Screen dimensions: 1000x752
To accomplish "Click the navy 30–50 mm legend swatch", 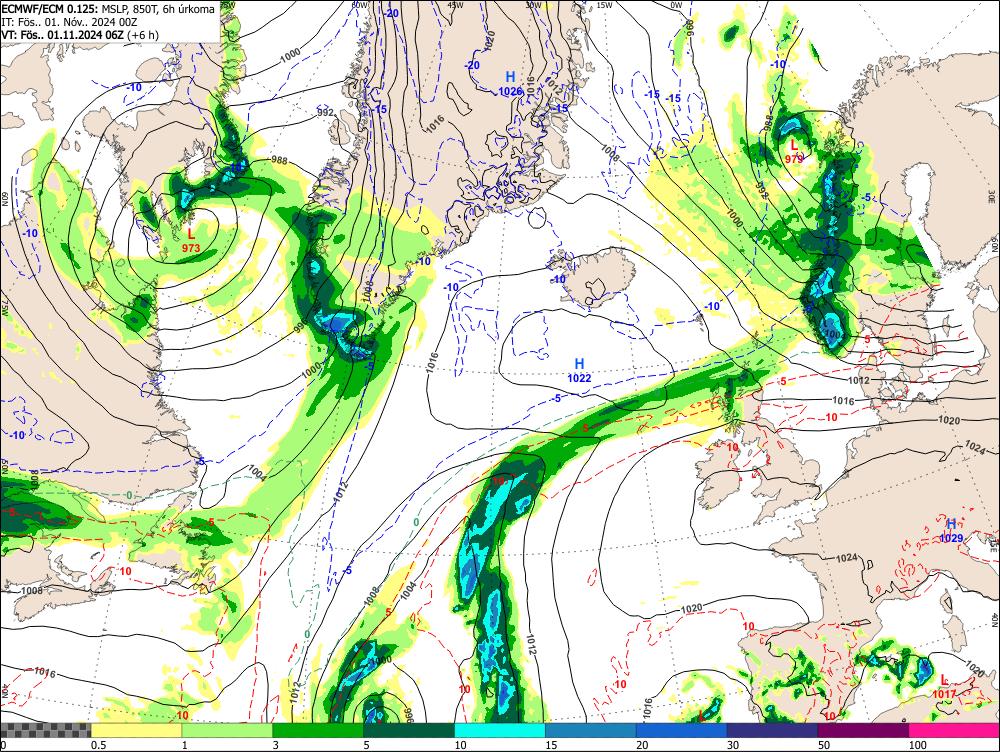I will [x=772, y=730].
